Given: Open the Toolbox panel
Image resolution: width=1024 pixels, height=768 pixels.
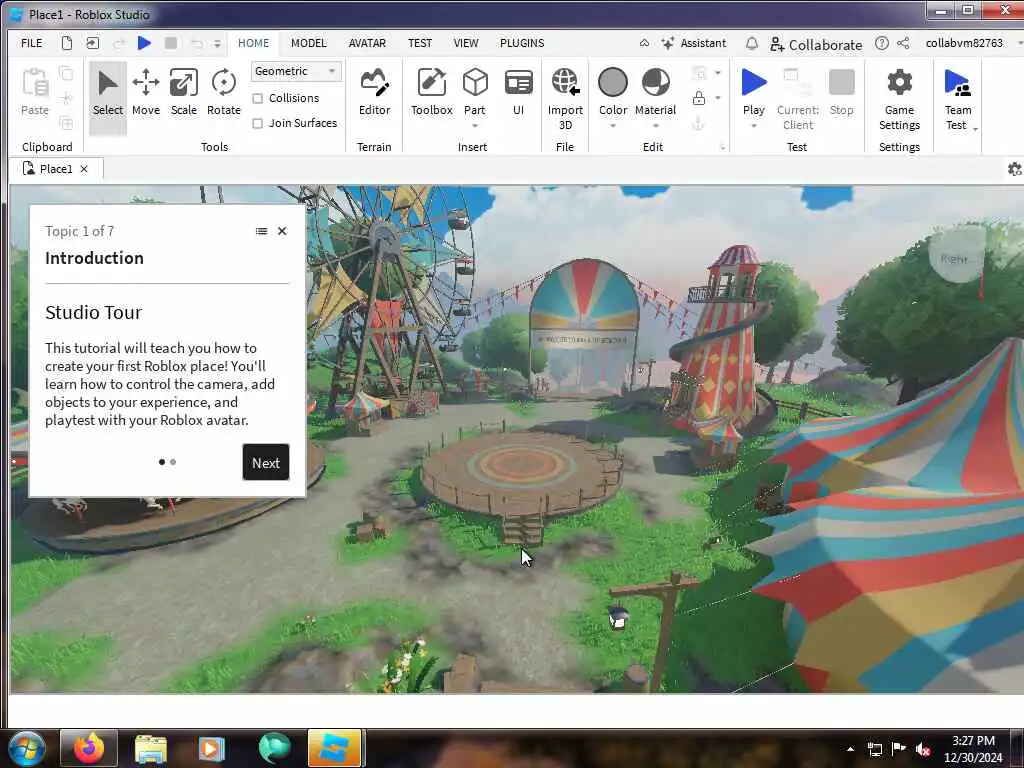Looking at the screenshot, I should [431, 93].
